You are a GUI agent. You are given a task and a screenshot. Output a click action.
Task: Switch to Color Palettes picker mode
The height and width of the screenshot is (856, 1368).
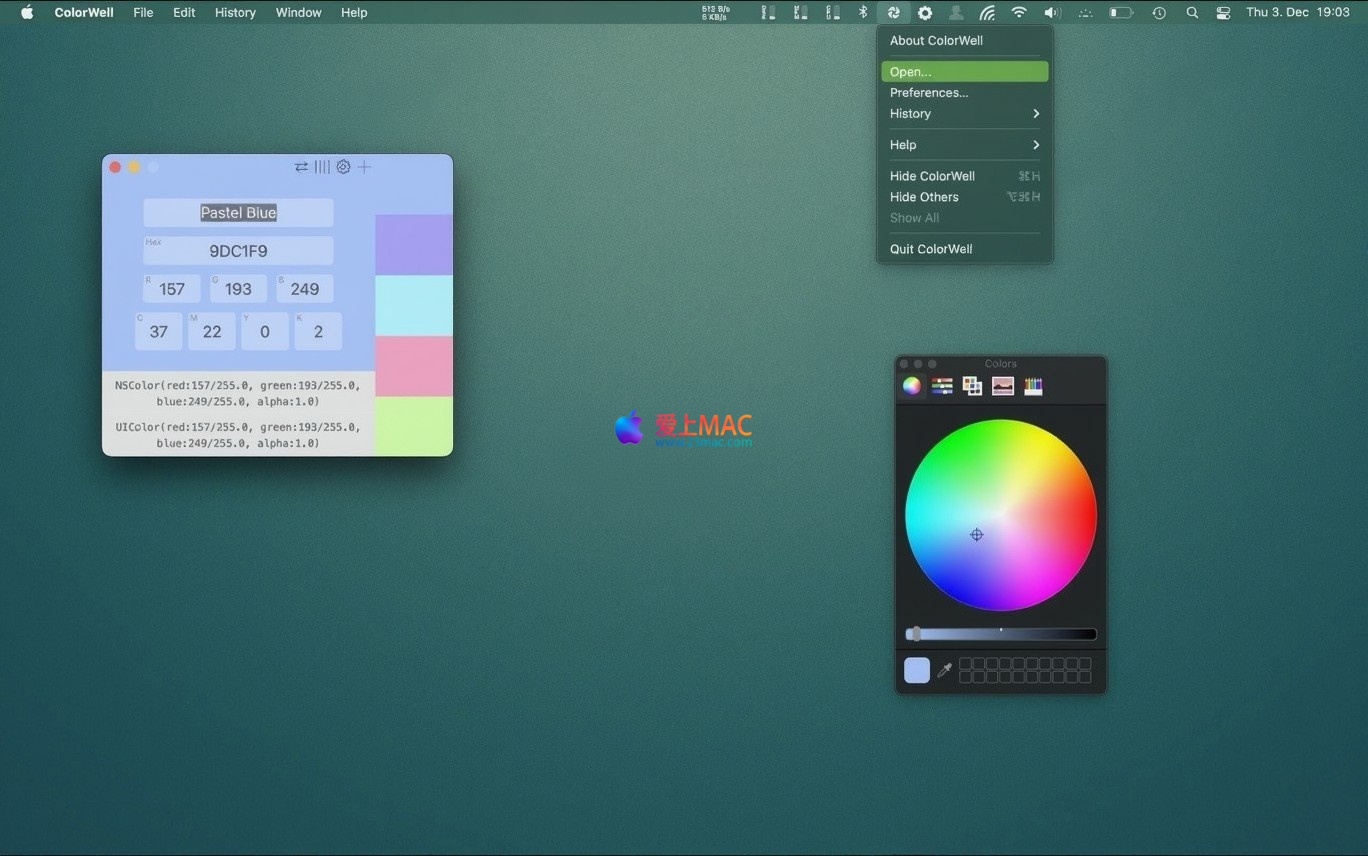(x=972, y=386)
